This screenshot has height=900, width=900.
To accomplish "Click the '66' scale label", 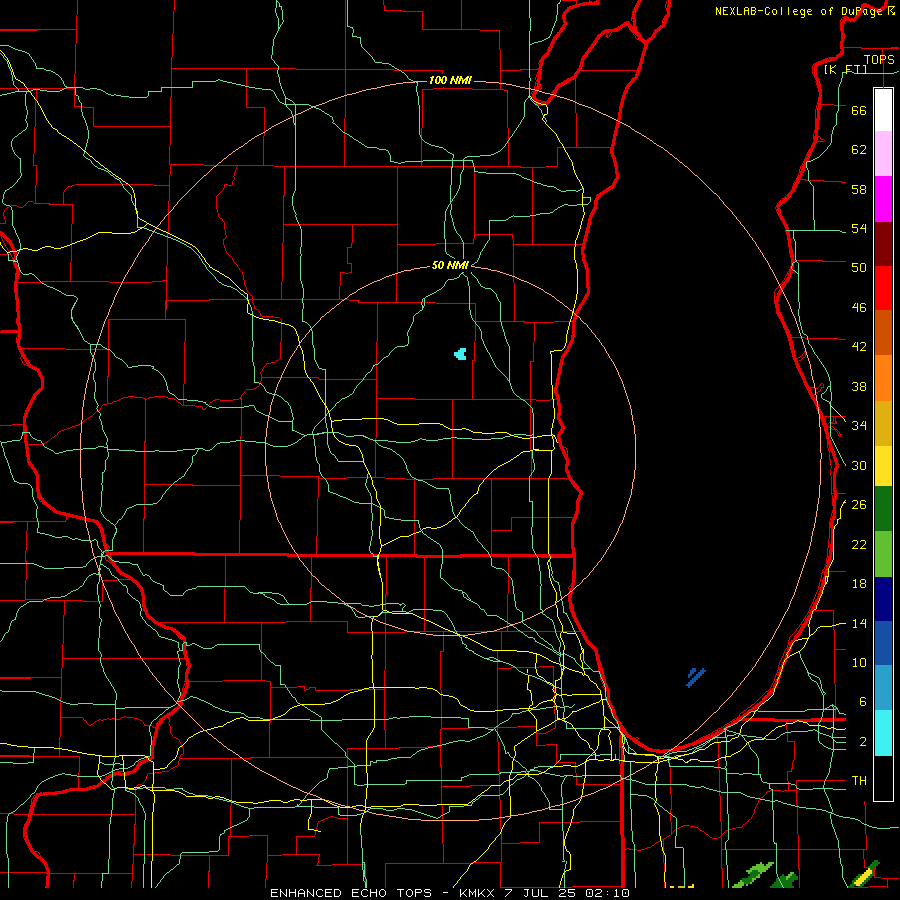I will point(859,110).
